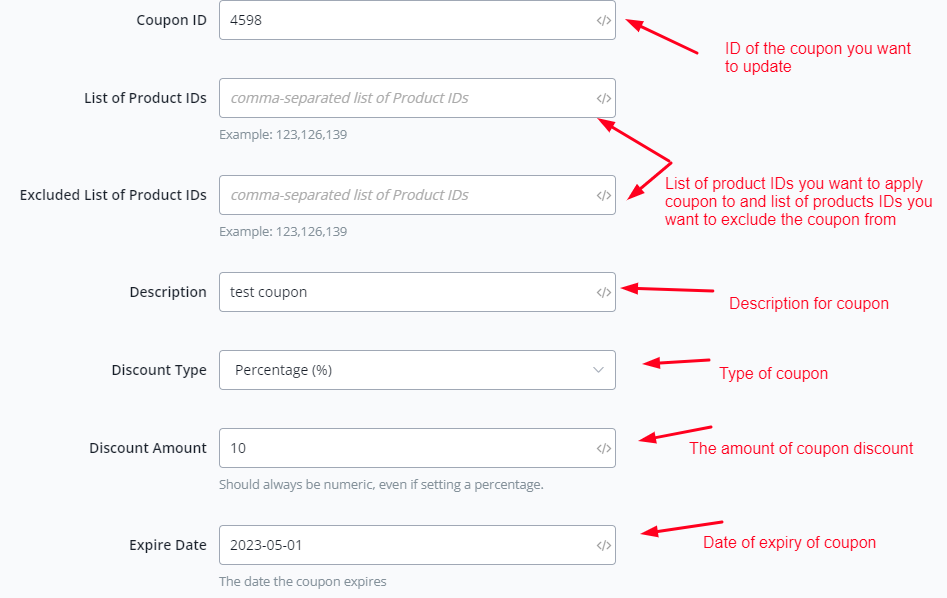Click the Description label
Image resolution: width=947 pixels, height=598 pixels.
(x=168, y=292)
